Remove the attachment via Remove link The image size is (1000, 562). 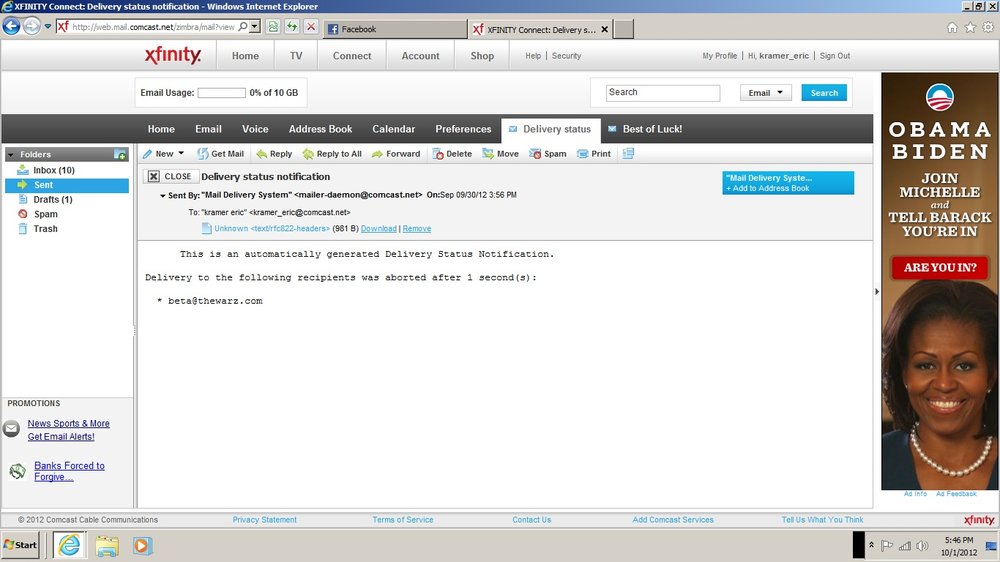416,228
